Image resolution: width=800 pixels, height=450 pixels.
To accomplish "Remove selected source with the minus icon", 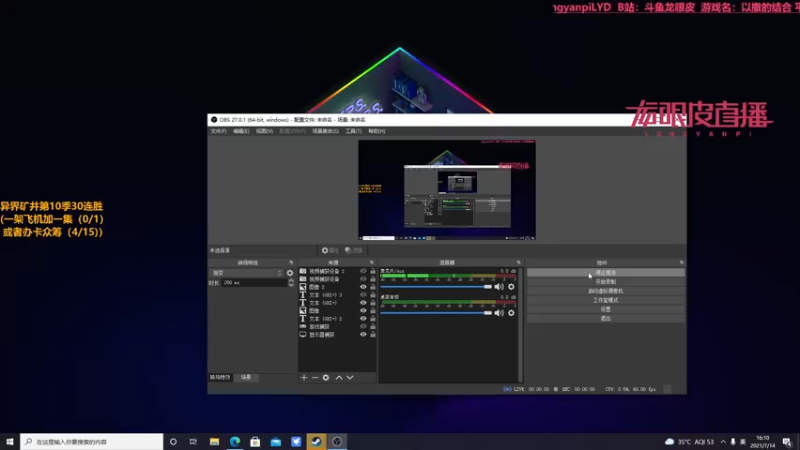I will pyautogui.click(x=315, y=378).
